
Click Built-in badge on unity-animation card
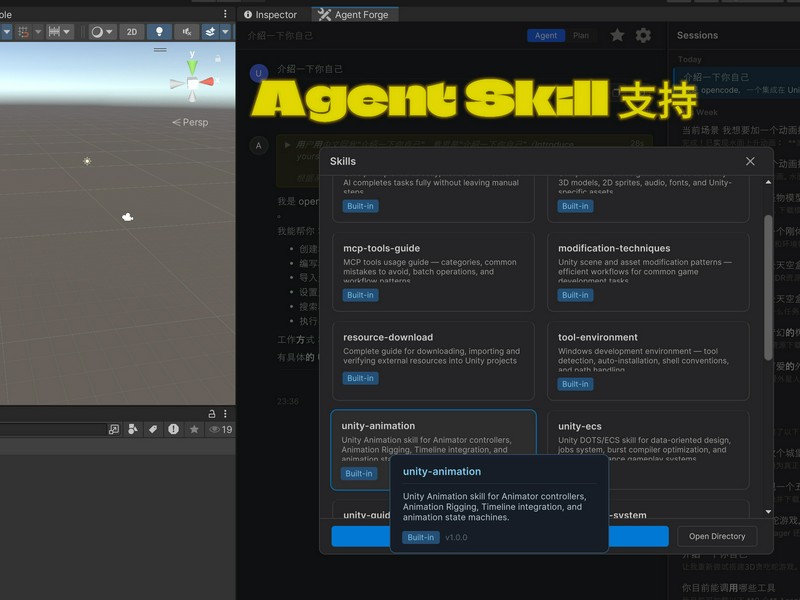coord(359,473)
